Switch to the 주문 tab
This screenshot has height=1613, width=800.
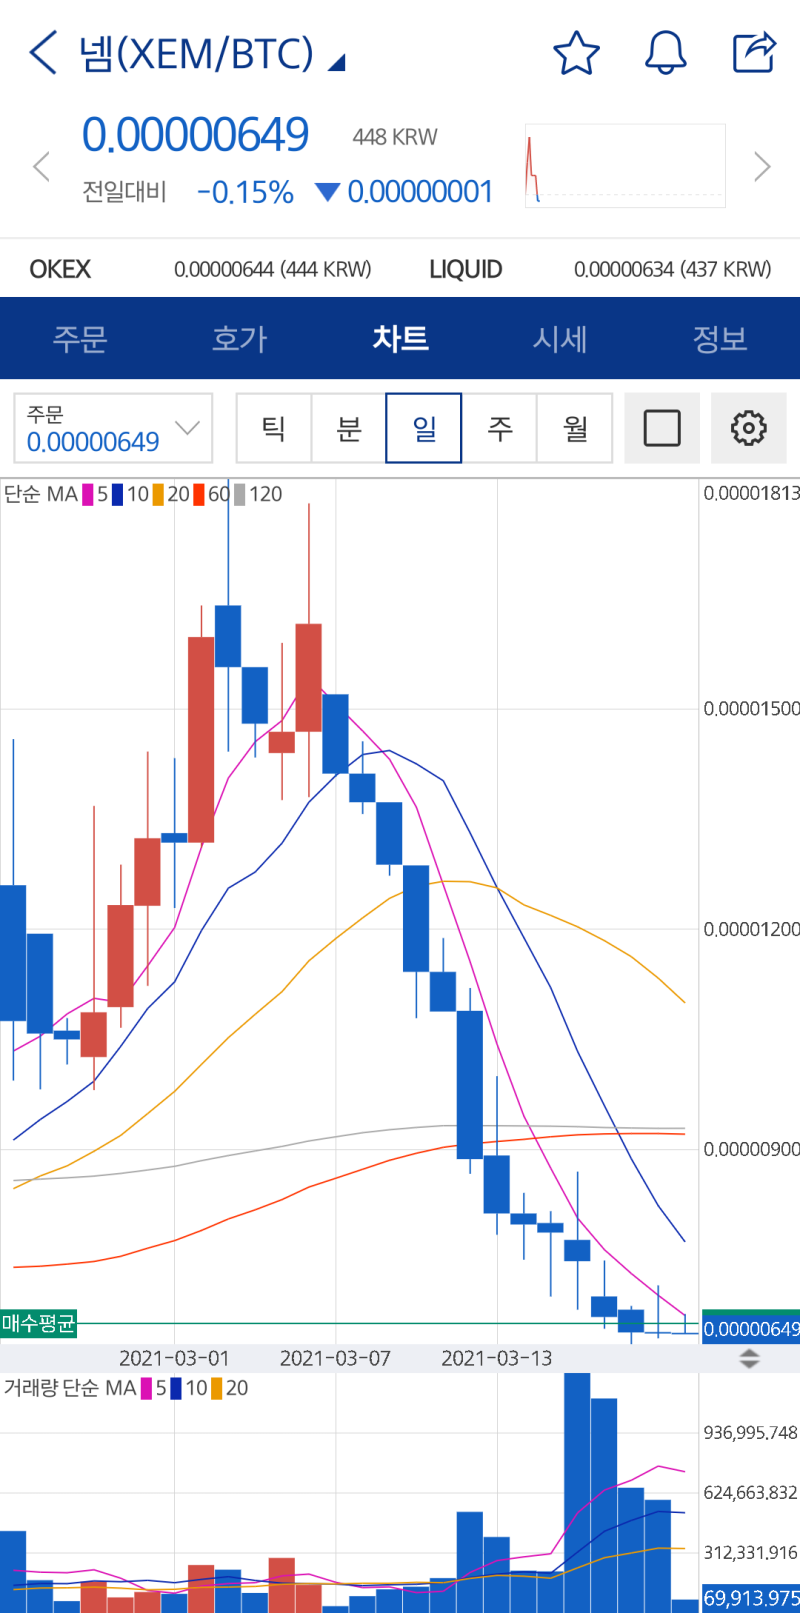coord(80,338)
